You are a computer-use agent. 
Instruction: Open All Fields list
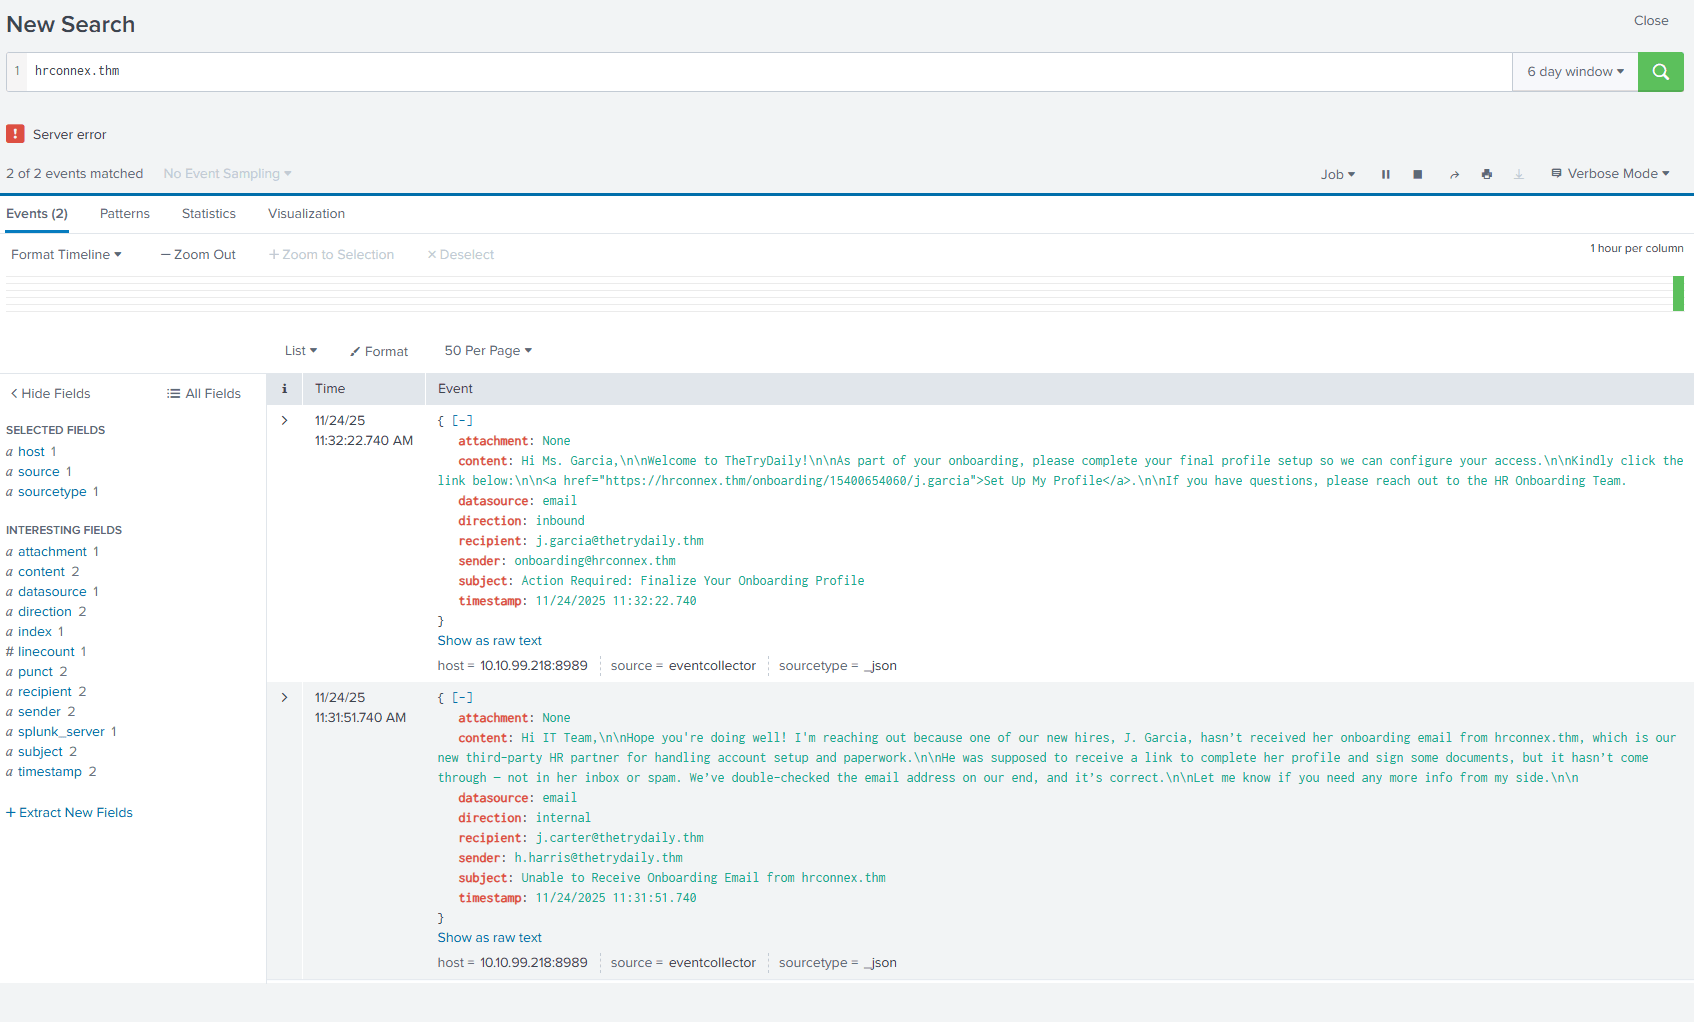coord(204,394)
